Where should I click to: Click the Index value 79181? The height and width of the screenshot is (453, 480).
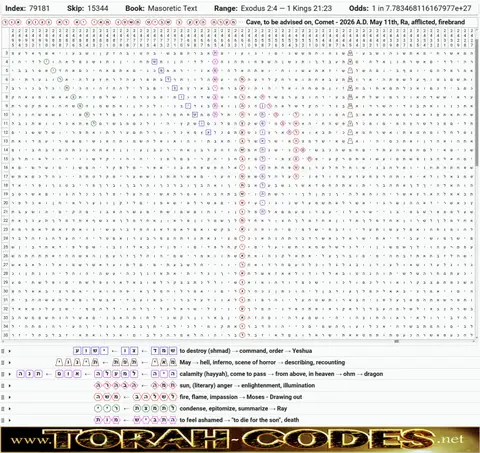point(39,8)
